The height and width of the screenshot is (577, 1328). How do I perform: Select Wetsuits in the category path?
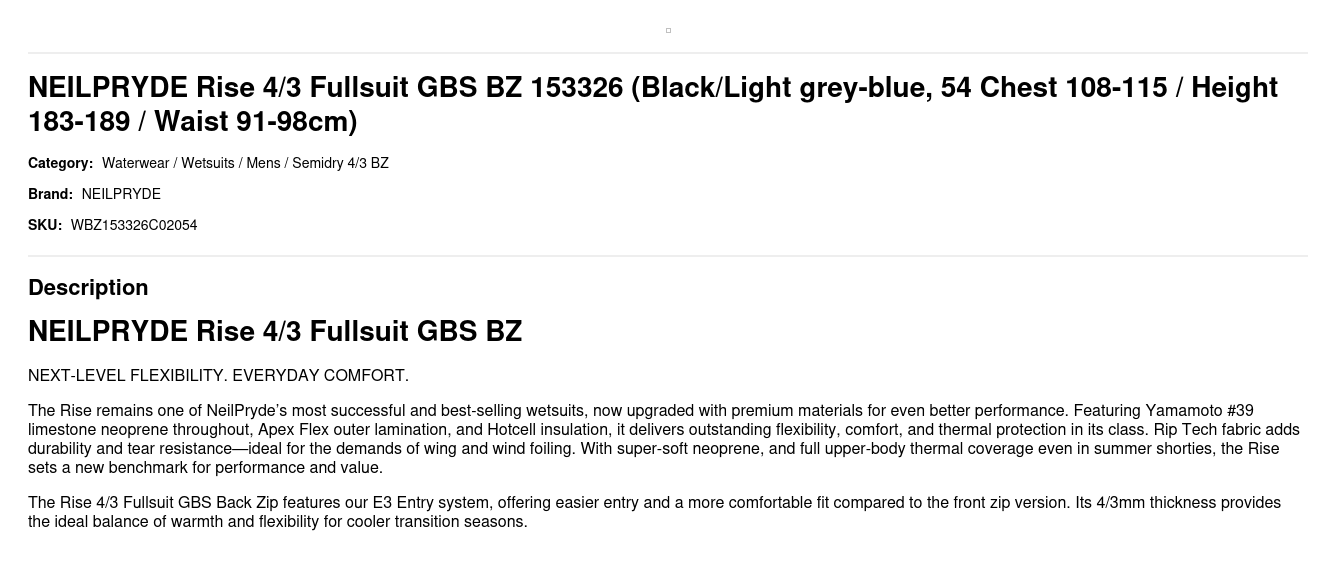click(207, 163)
